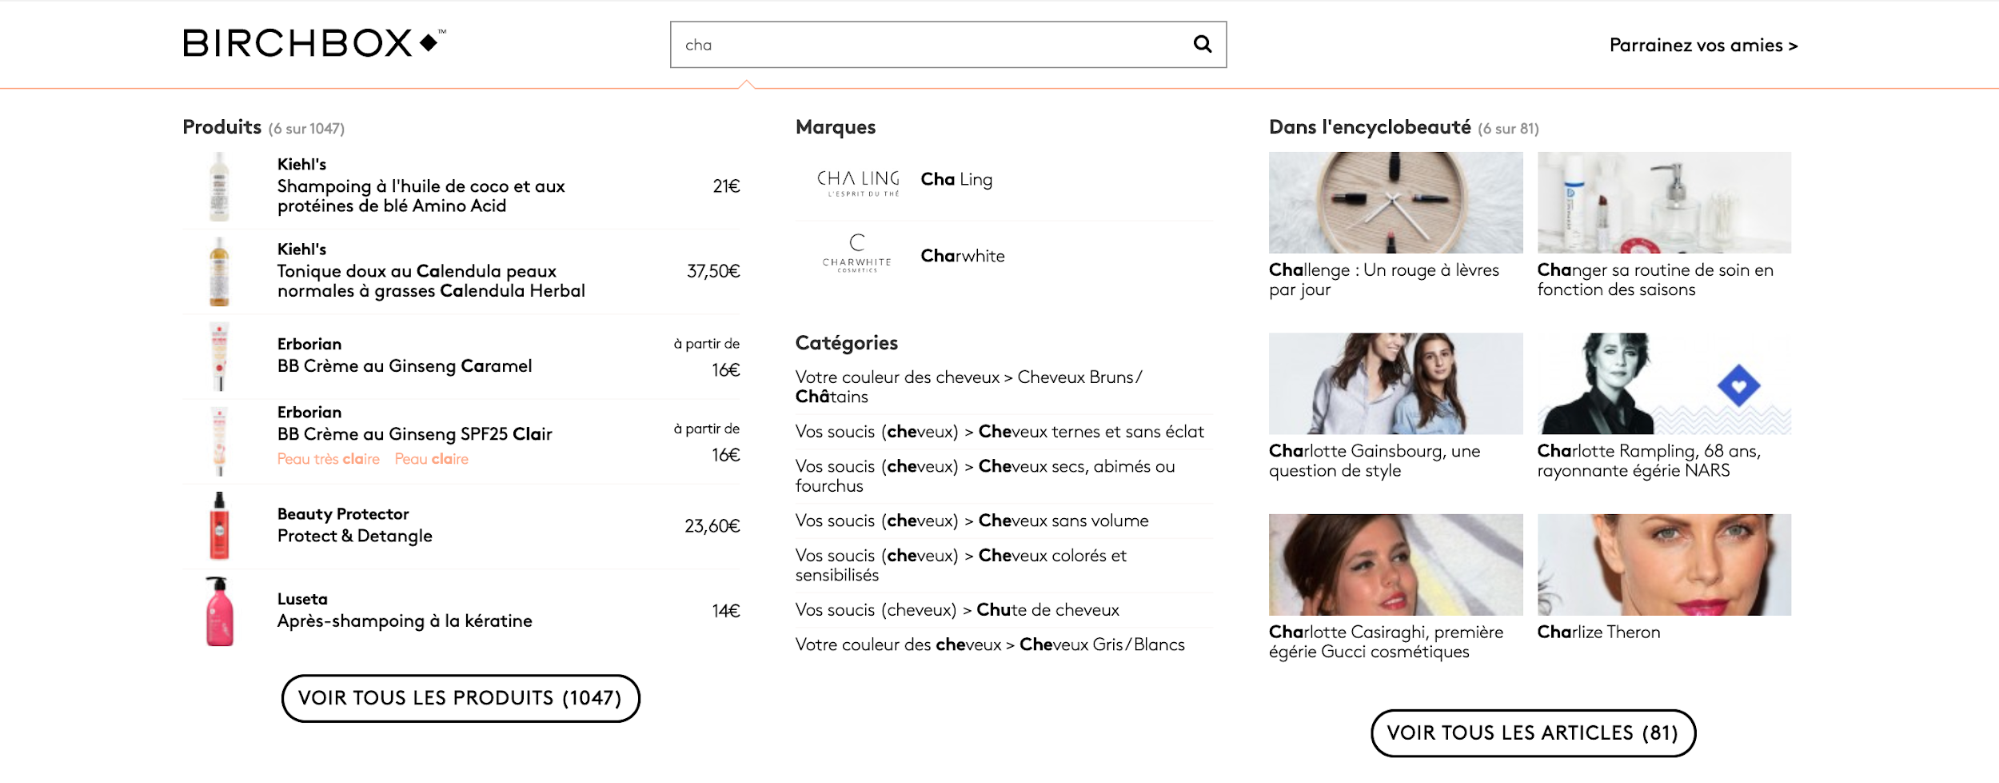Click the 37,50€ price of Calendula toner
Viewport: 1999px width, 783px height.
pyautogui.click(x=713, y=271)
